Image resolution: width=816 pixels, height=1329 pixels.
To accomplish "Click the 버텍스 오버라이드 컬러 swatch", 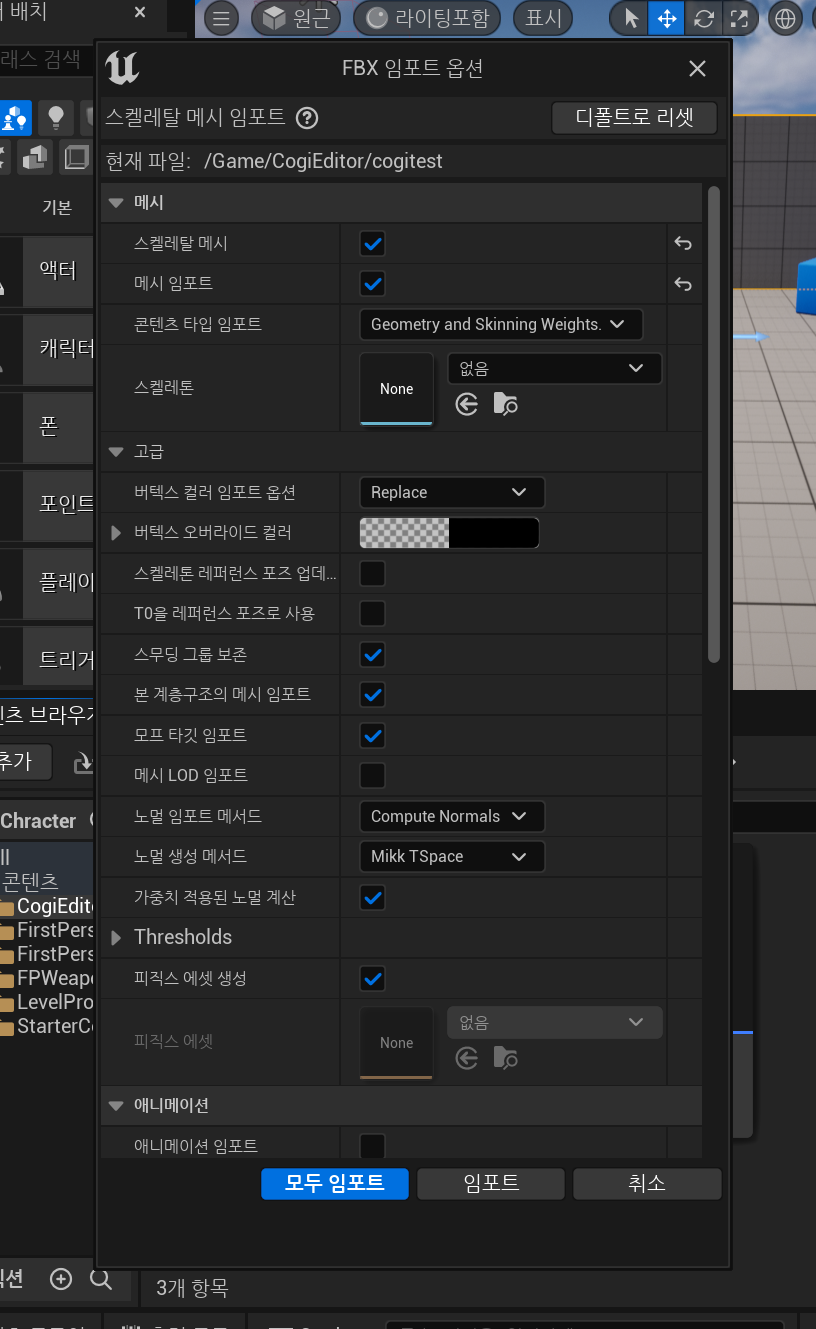I will point(449,533).
